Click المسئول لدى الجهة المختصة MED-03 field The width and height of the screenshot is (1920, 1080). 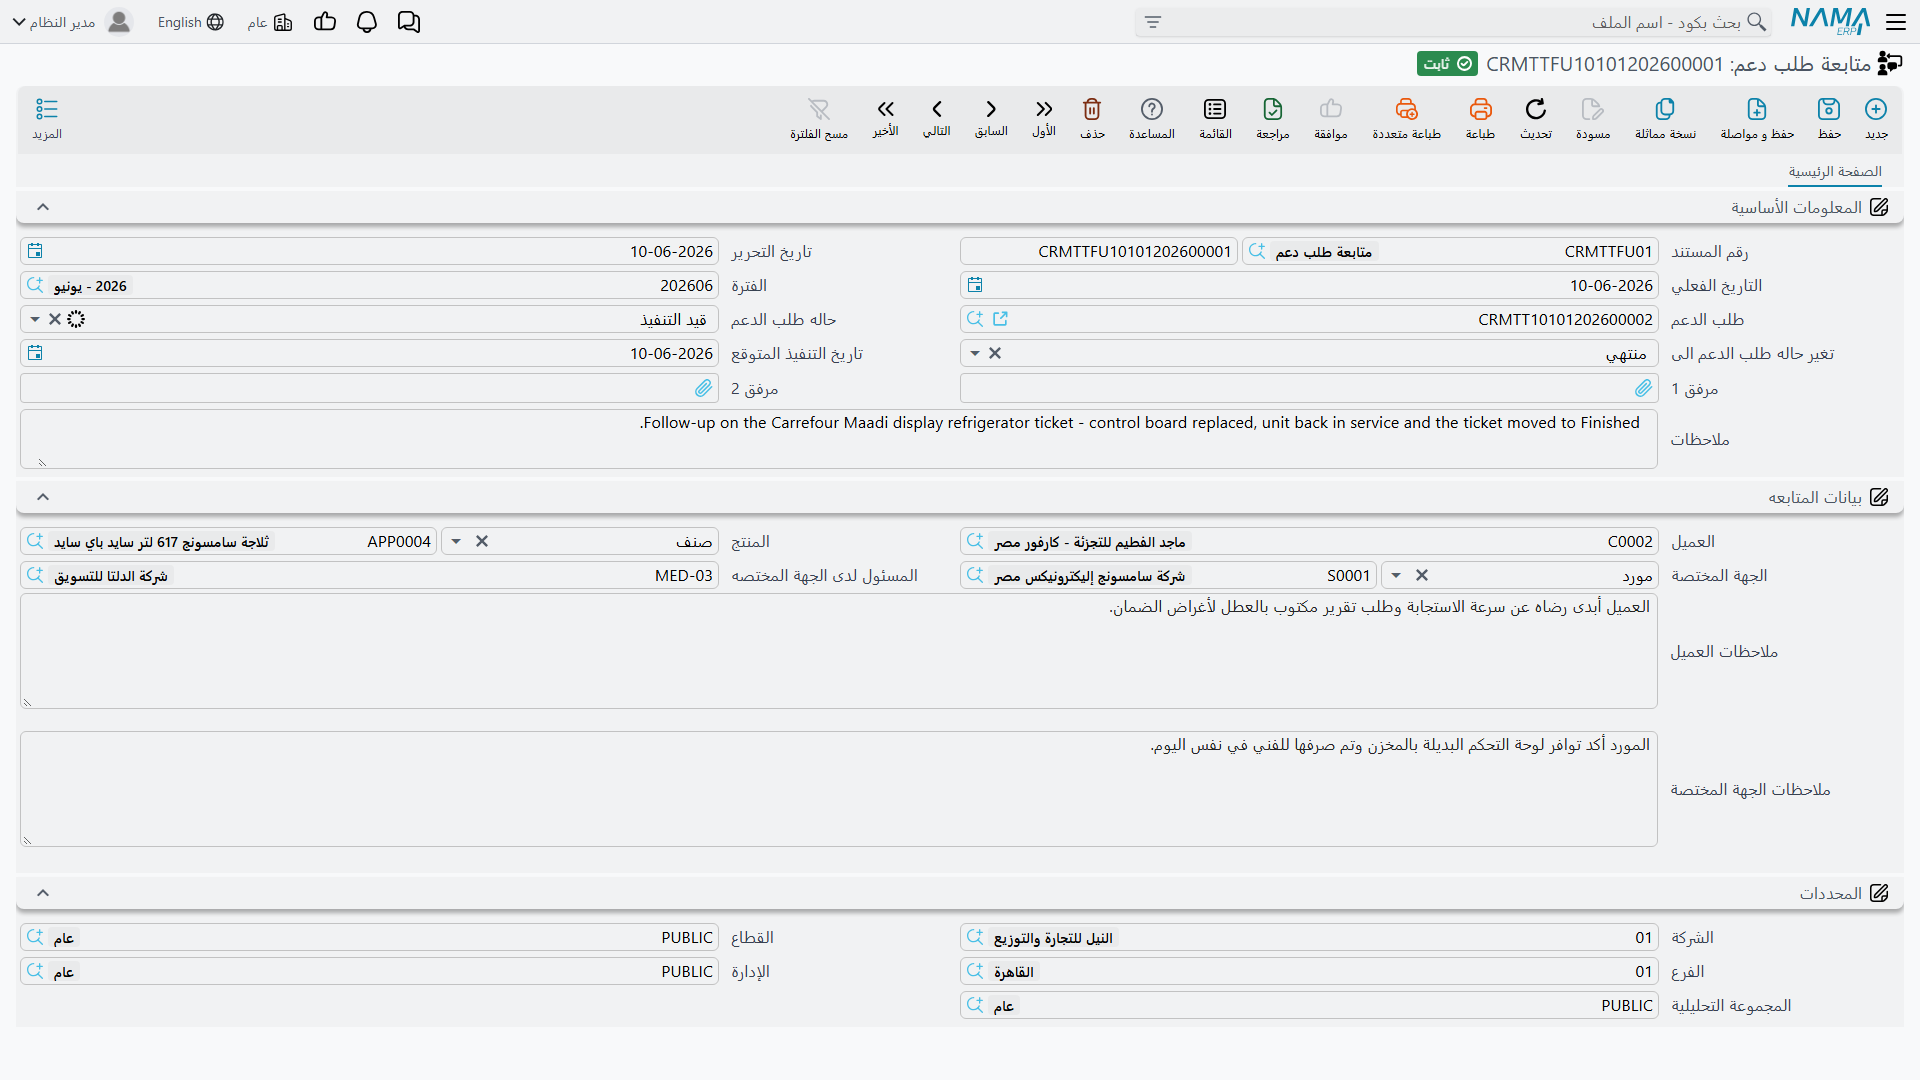[369, 575]
